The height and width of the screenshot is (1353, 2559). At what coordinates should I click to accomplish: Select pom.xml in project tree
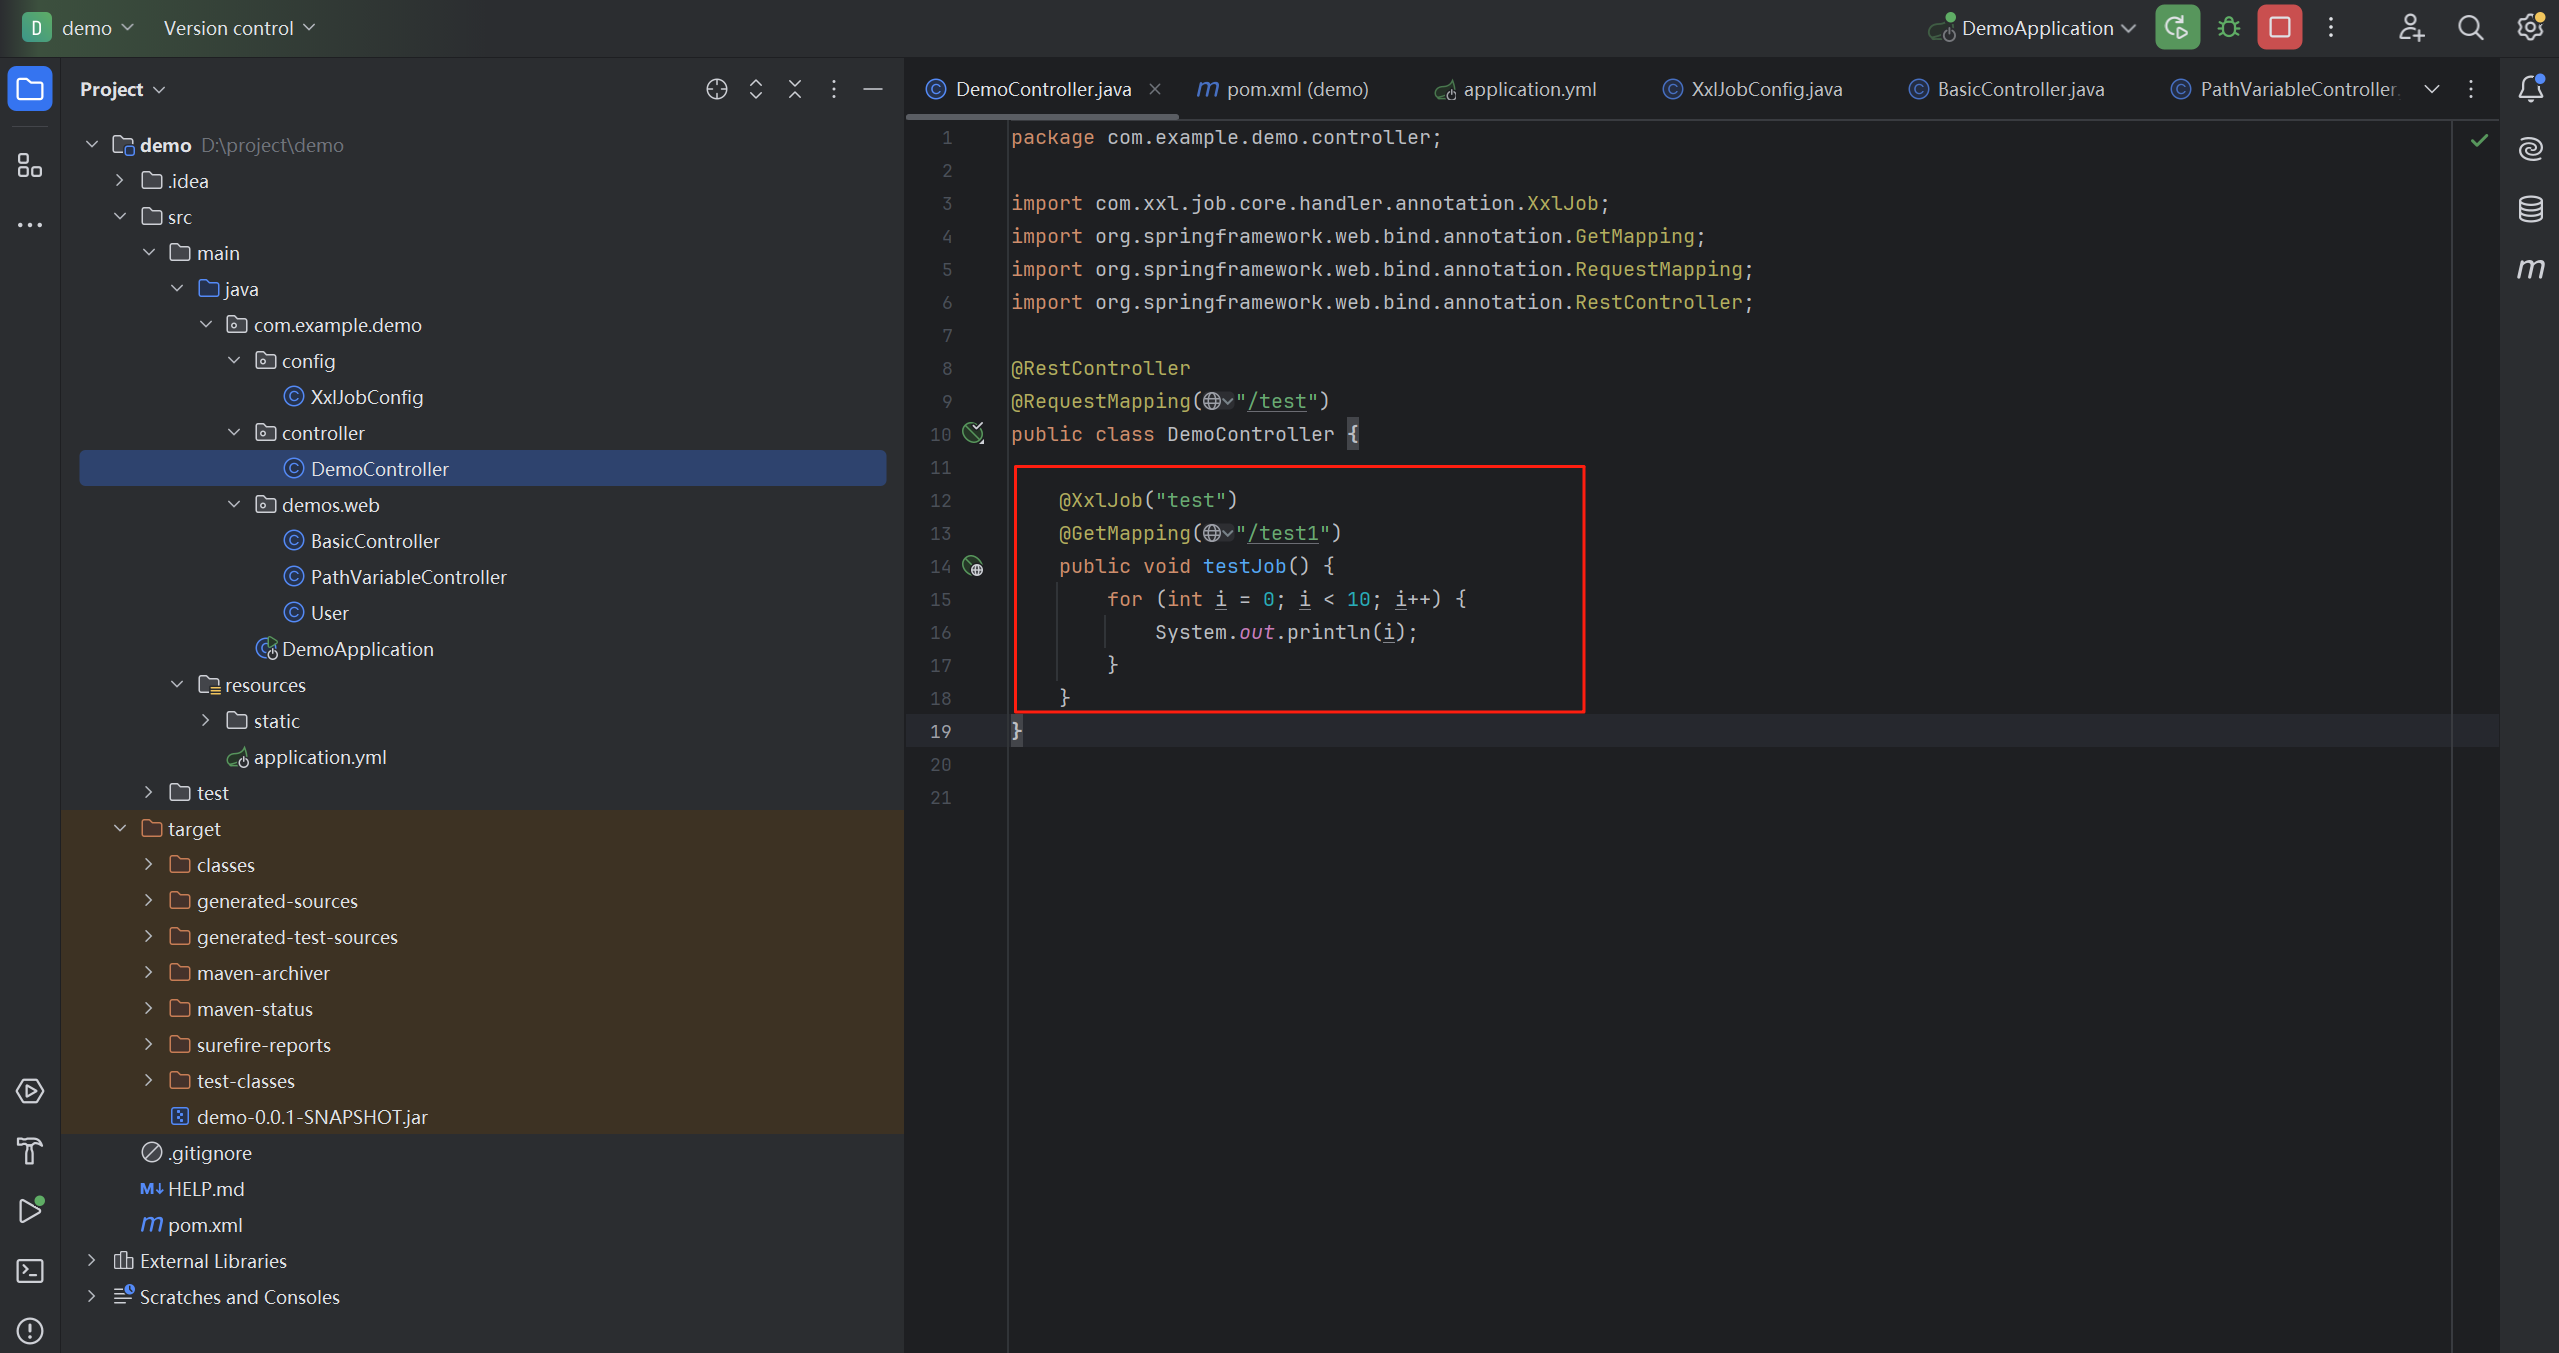point(204,1225)
